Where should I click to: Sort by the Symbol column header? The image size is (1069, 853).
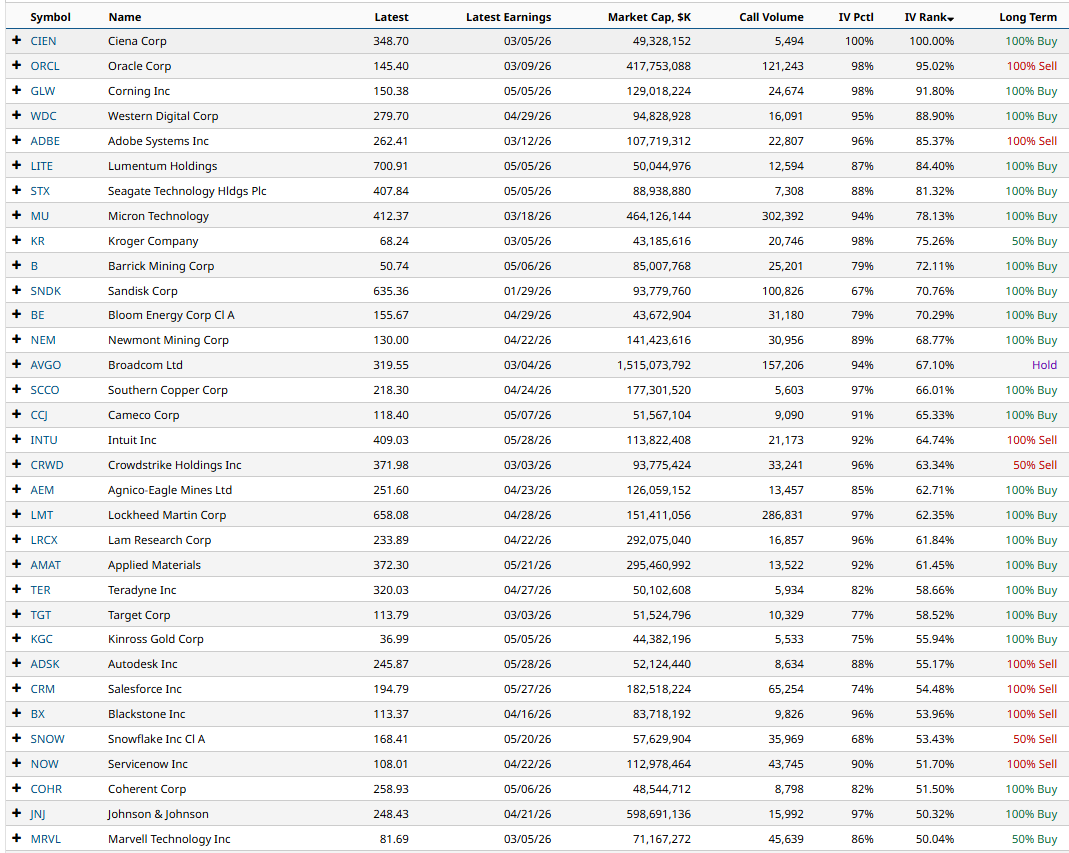click(50, 17)
